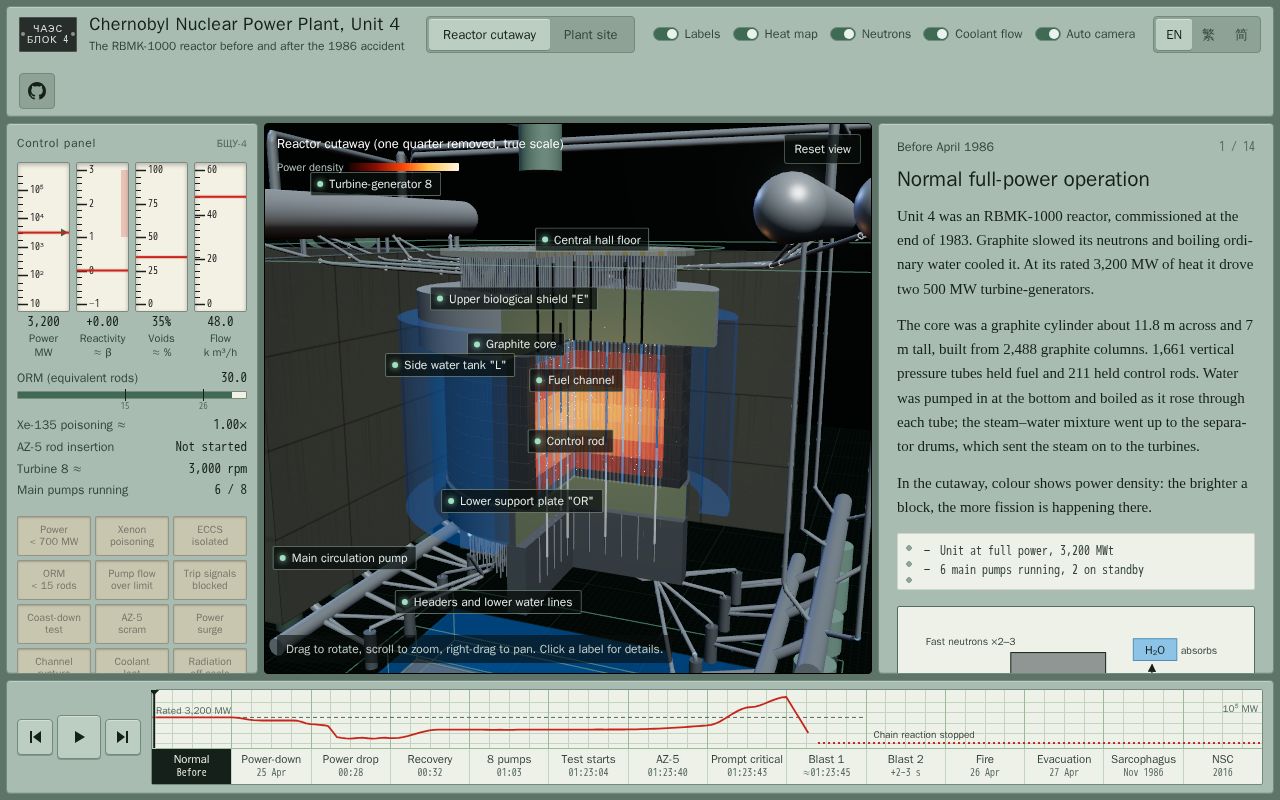The width and height of the screenshot is (1280, 800).
Task: Jump to the Blast 1 step
Action: (826, 766)
